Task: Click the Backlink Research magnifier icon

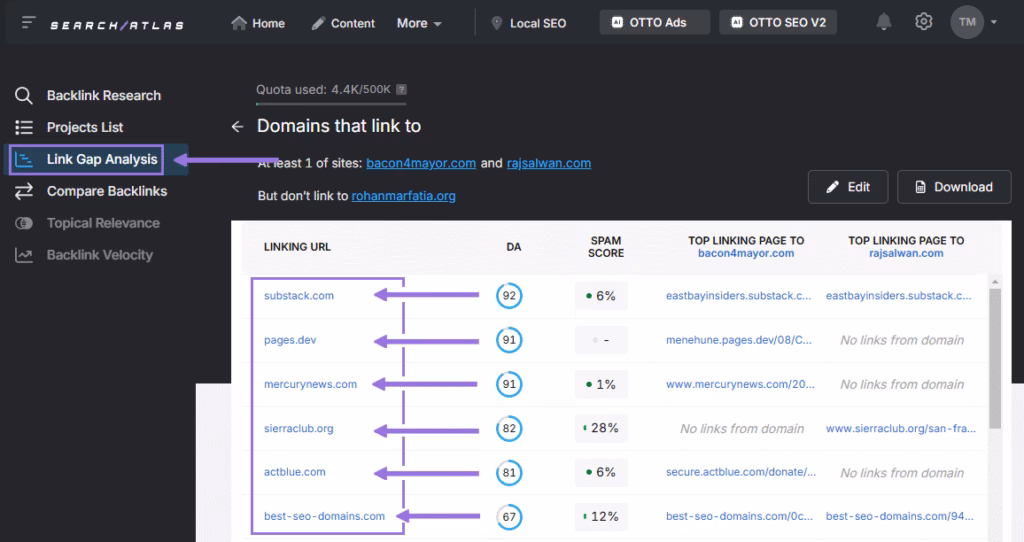Action: (24, 96)
